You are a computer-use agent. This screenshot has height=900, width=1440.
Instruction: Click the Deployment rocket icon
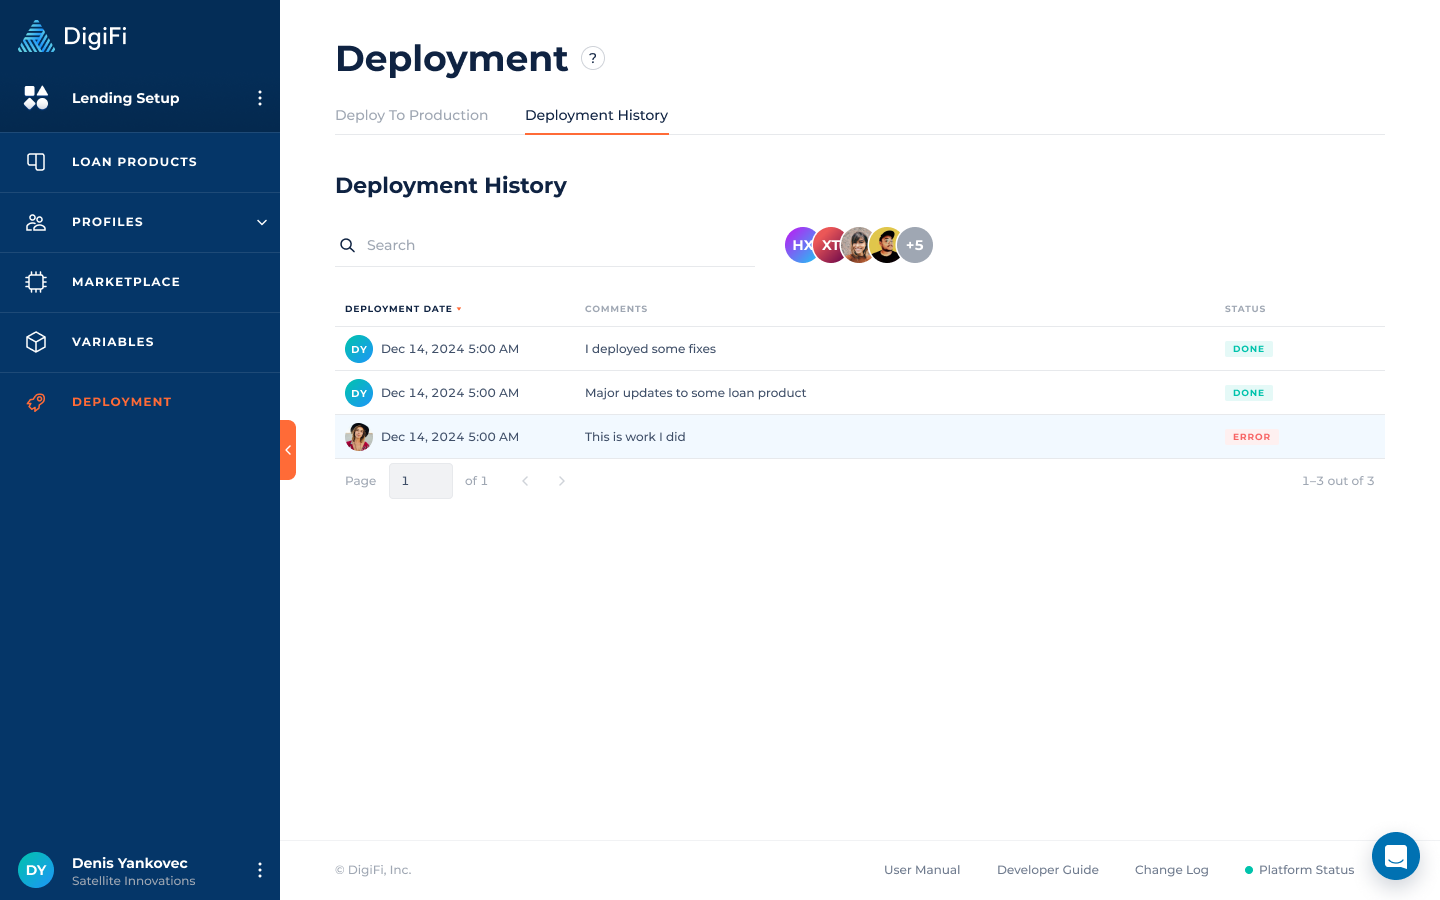coord(36,402)
